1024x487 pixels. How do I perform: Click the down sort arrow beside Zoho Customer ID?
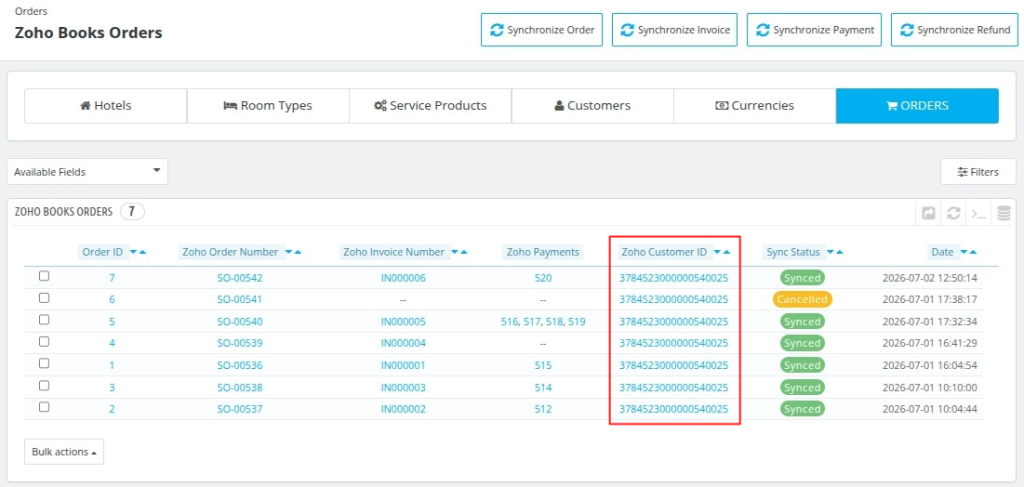click(717, 252)
